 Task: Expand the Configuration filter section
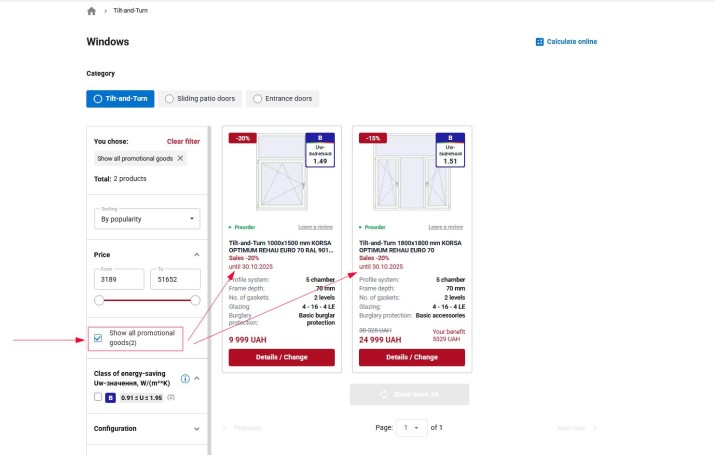pos(196,429)
